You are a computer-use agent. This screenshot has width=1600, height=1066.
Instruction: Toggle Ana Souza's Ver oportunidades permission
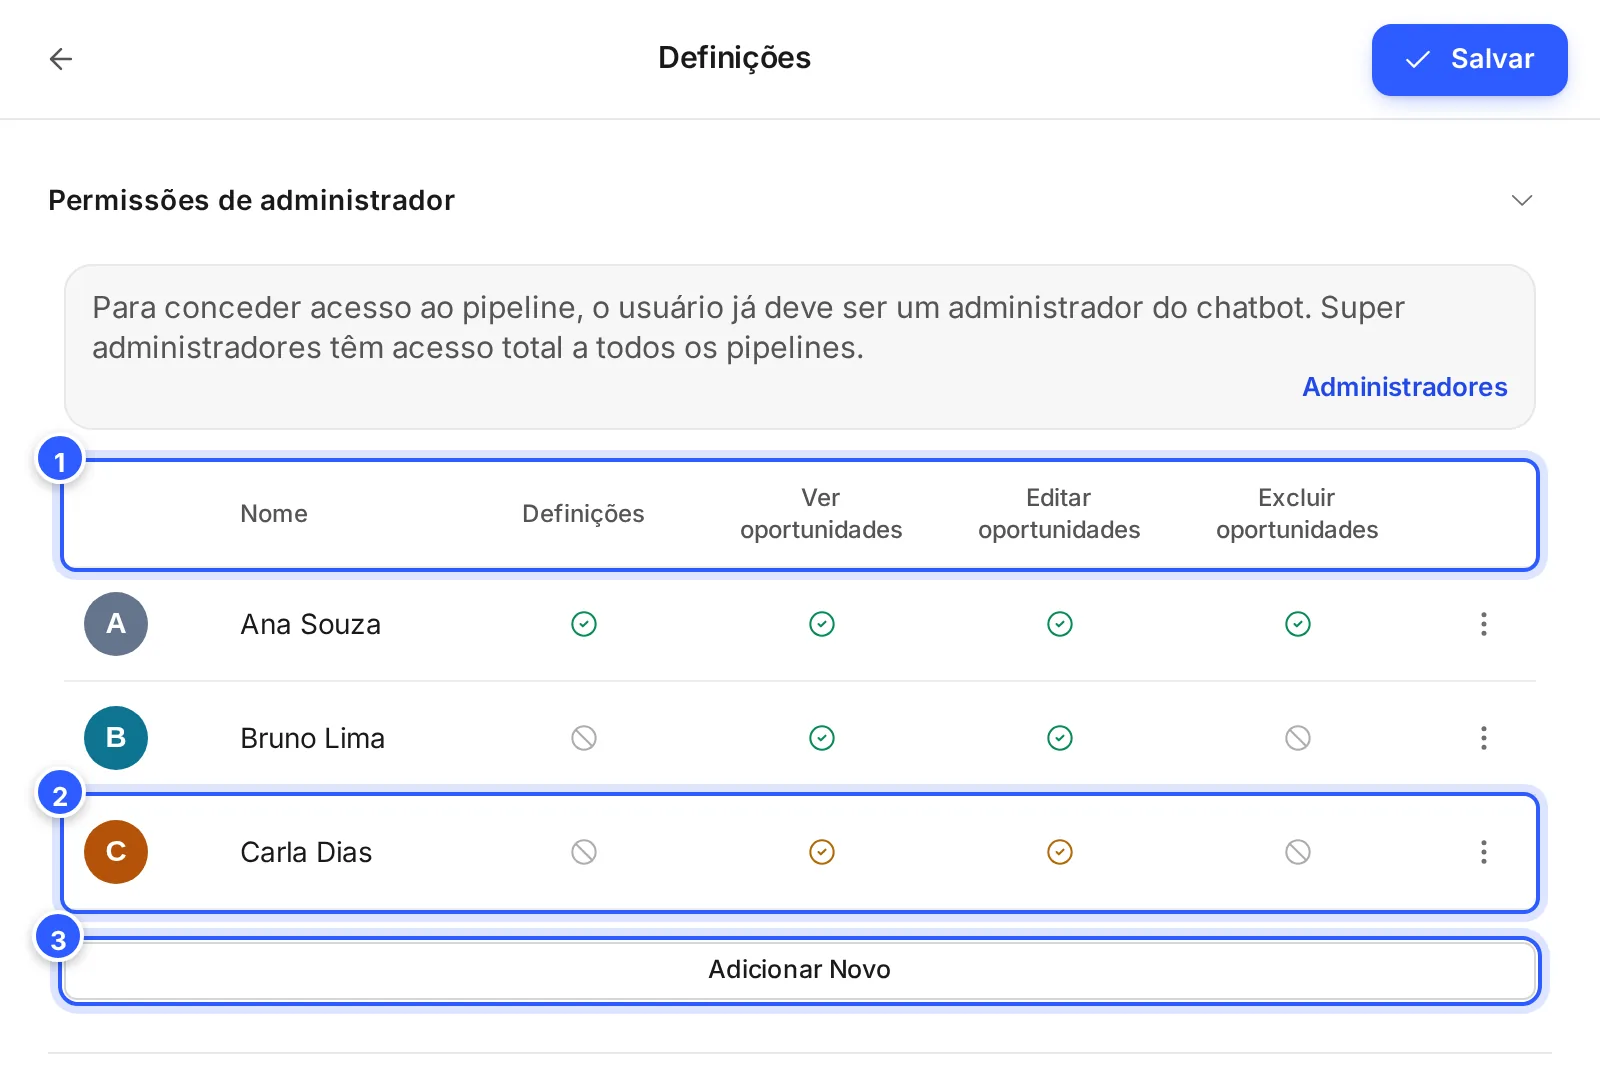point(822,624)
